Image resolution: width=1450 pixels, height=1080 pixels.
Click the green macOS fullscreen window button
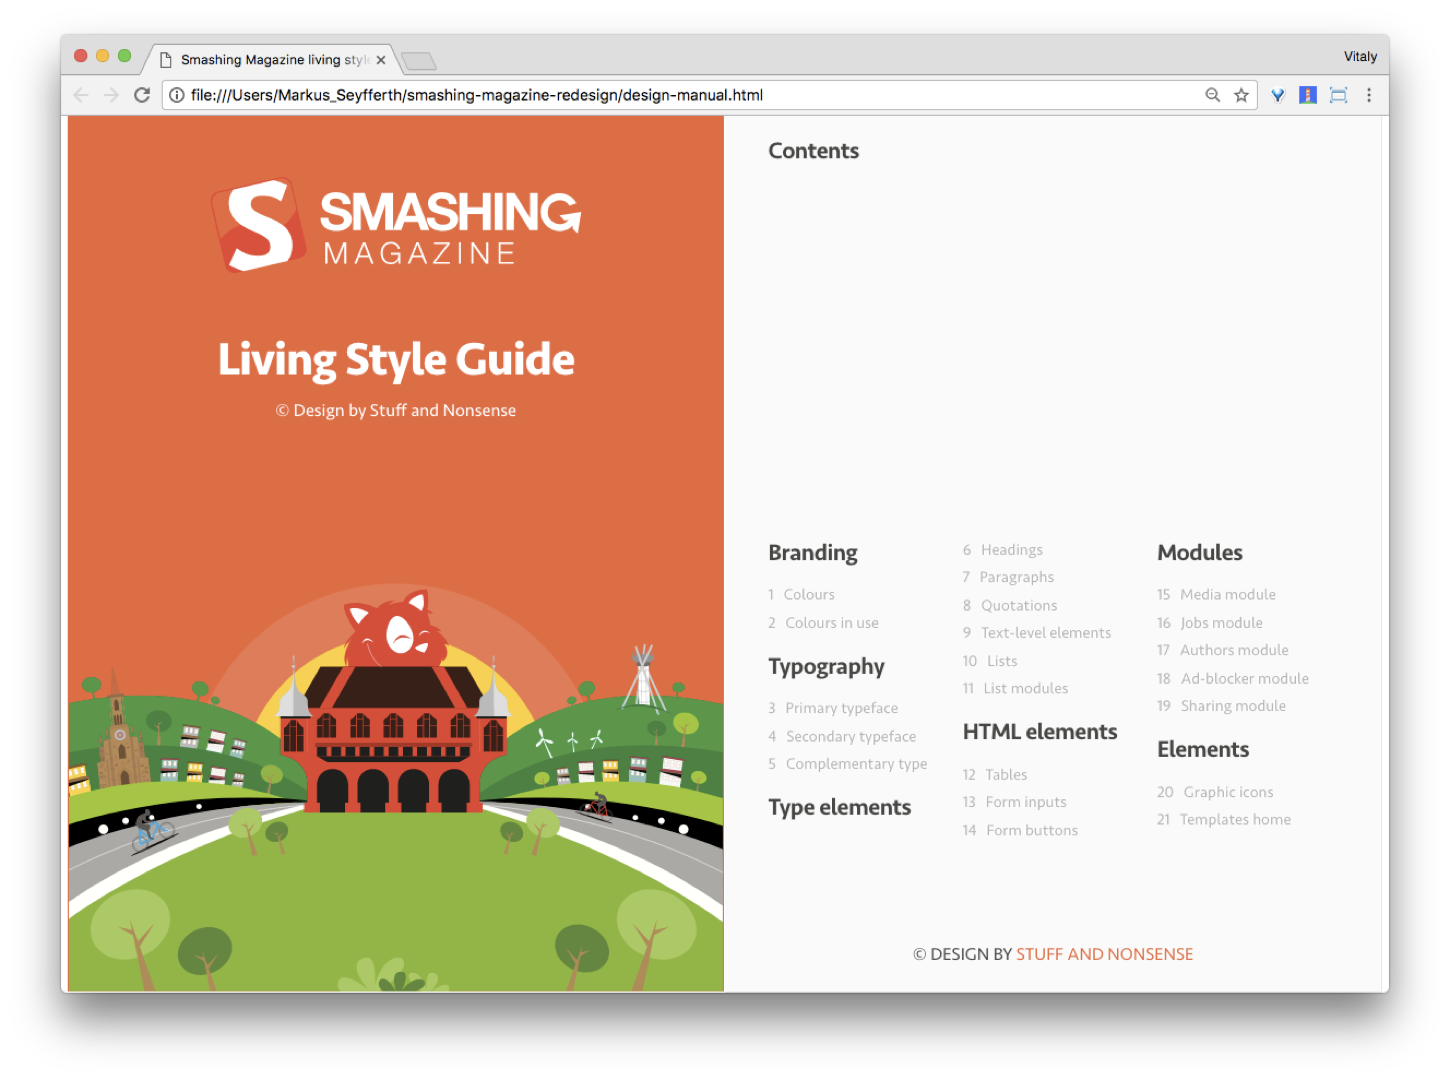tap(124, 56)
